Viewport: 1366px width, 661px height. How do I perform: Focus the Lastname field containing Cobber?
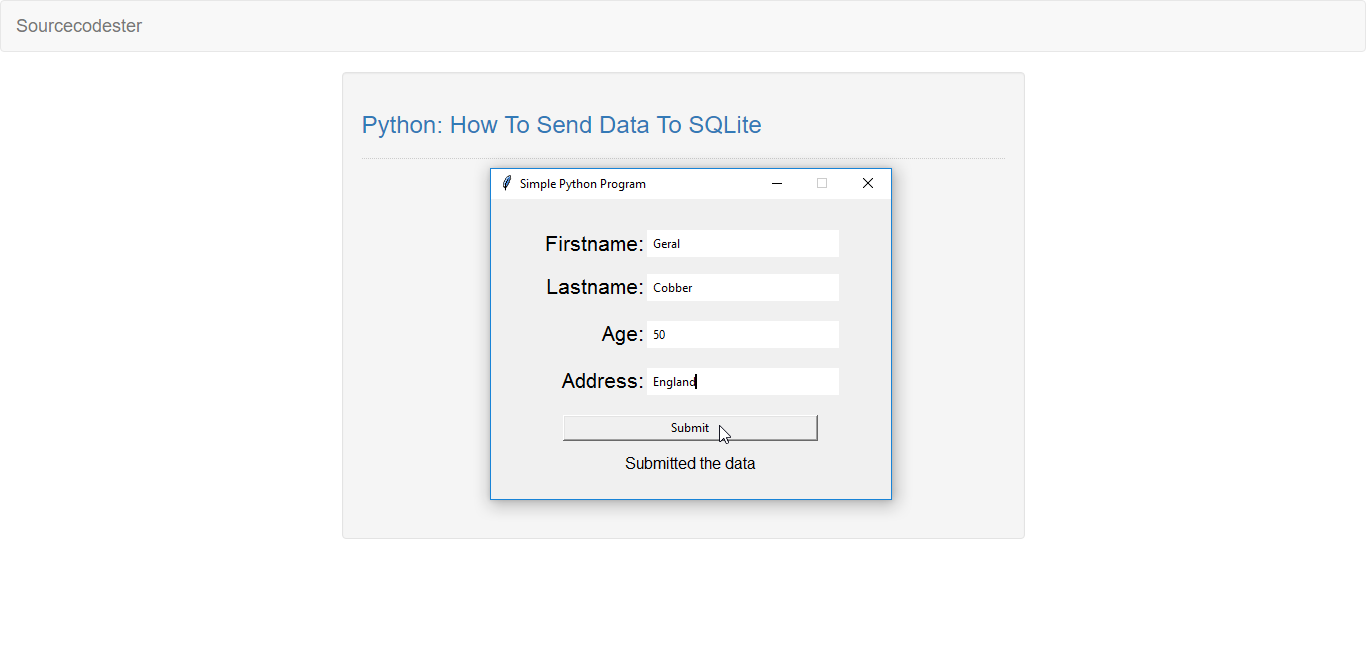pyautogui.click(x=743, y=288)
